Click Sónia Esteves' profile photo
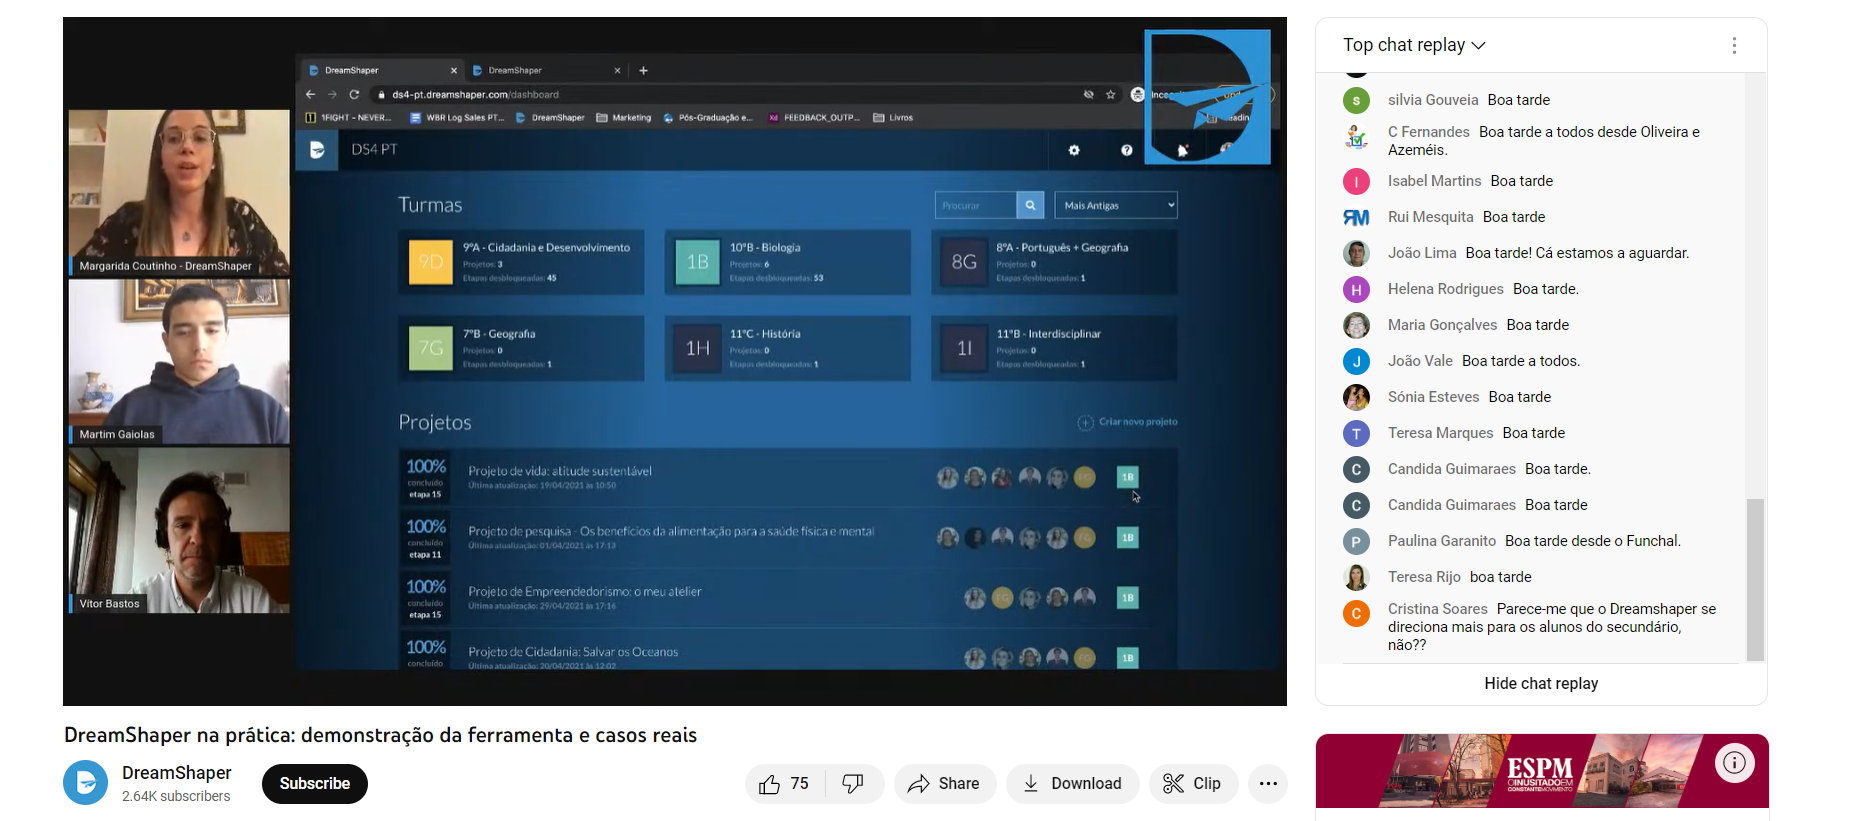Viewport: 1856px width, 821px height. click(1356, 397)
